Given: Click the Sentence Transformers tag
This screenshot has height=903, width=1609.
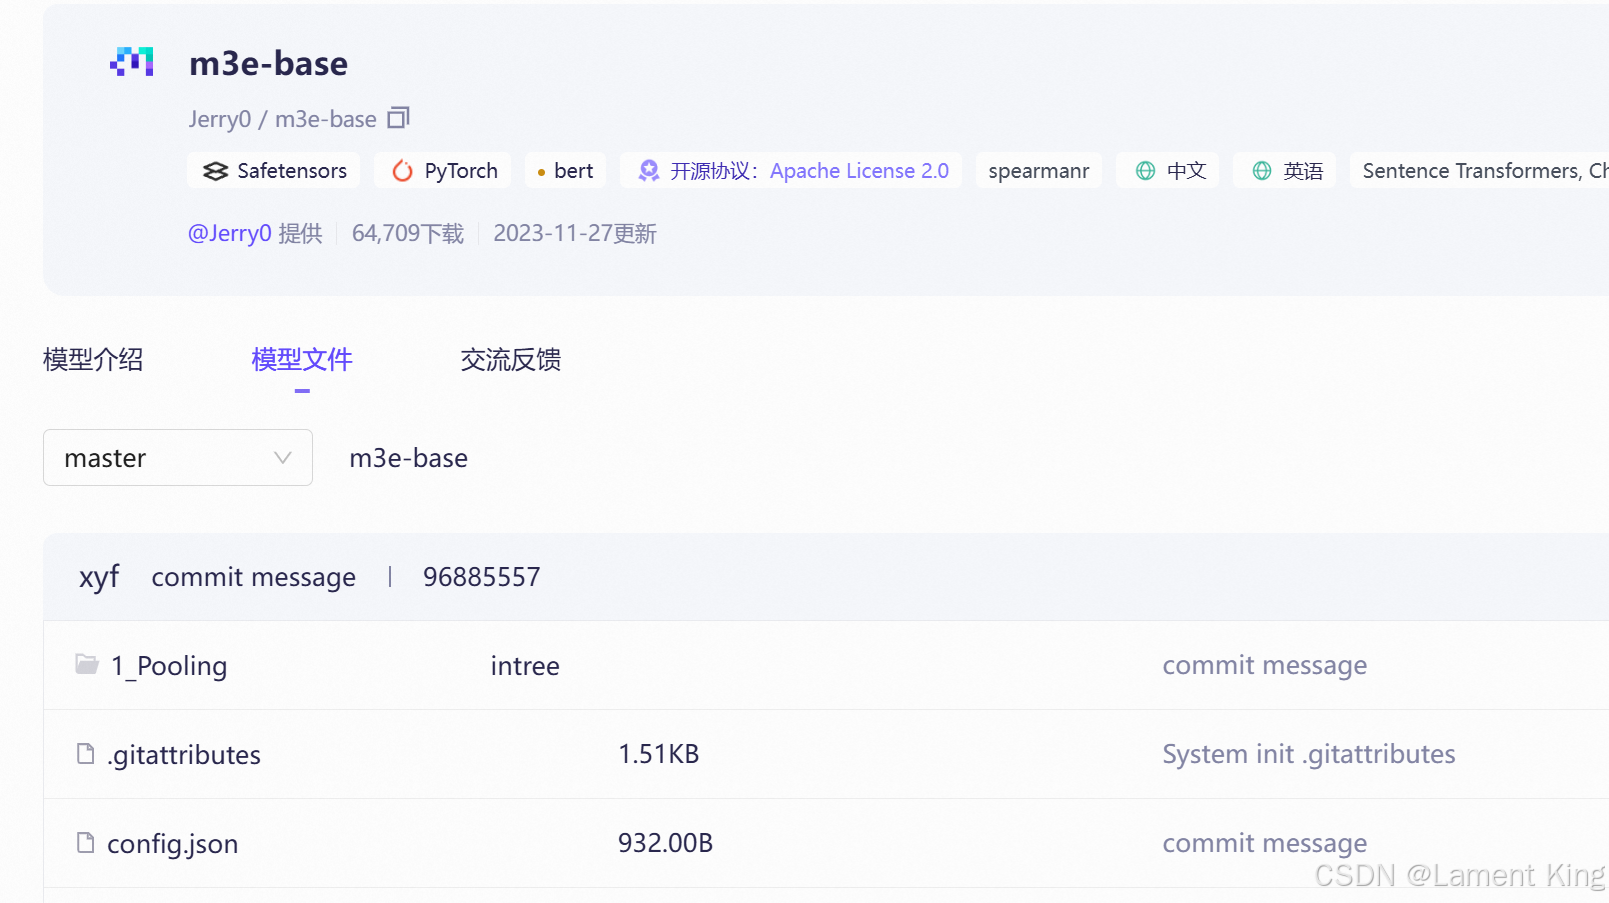Looking at the screenshot, I should tap(1480, 171).
